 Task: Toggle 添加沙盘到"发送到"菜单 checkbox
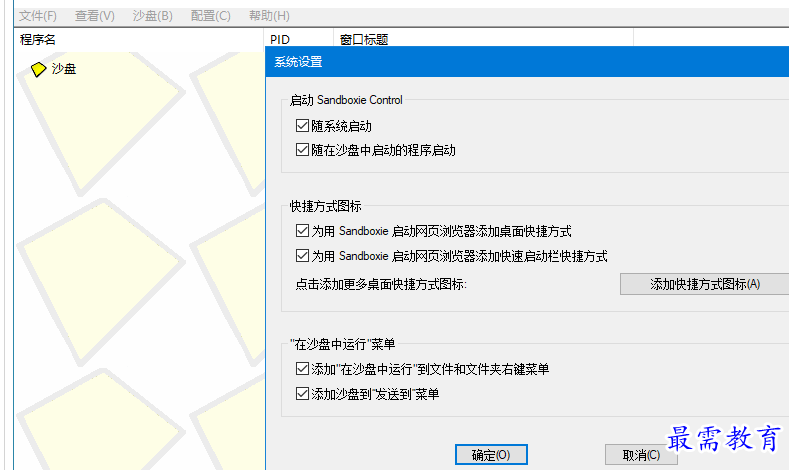[x=302, y=394]
